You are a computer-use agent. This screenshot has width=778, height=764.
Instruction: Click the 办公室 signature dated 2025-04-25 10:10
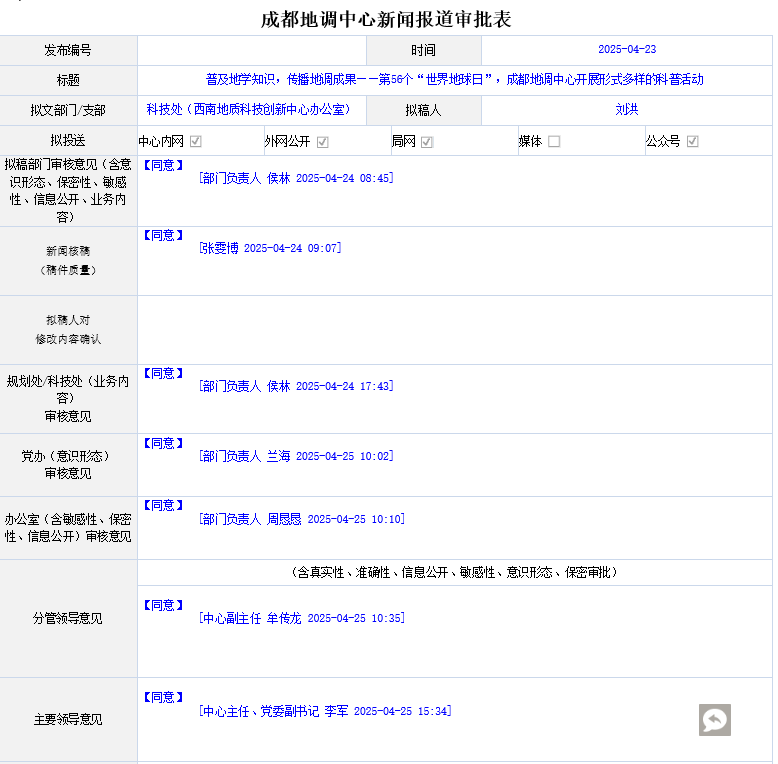(302, 519)
